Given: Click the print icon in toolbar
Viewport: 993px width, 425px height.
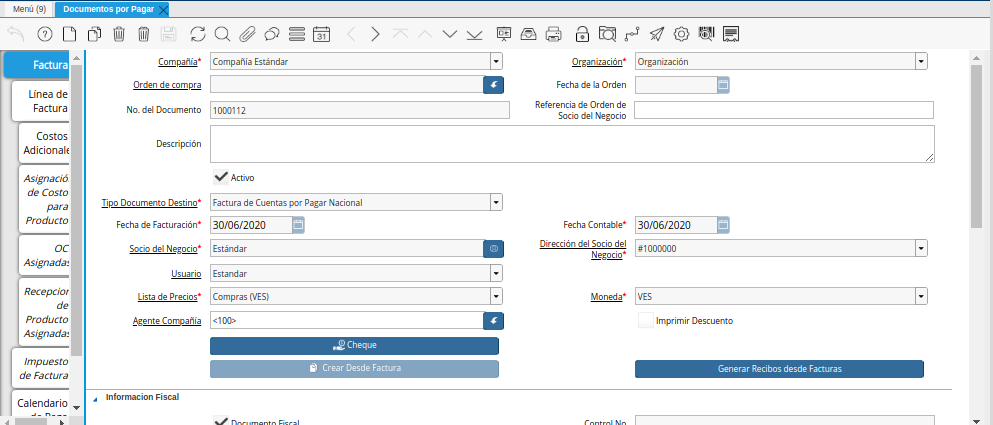Looking at the screenshot, I should click(x=555, y=34).
